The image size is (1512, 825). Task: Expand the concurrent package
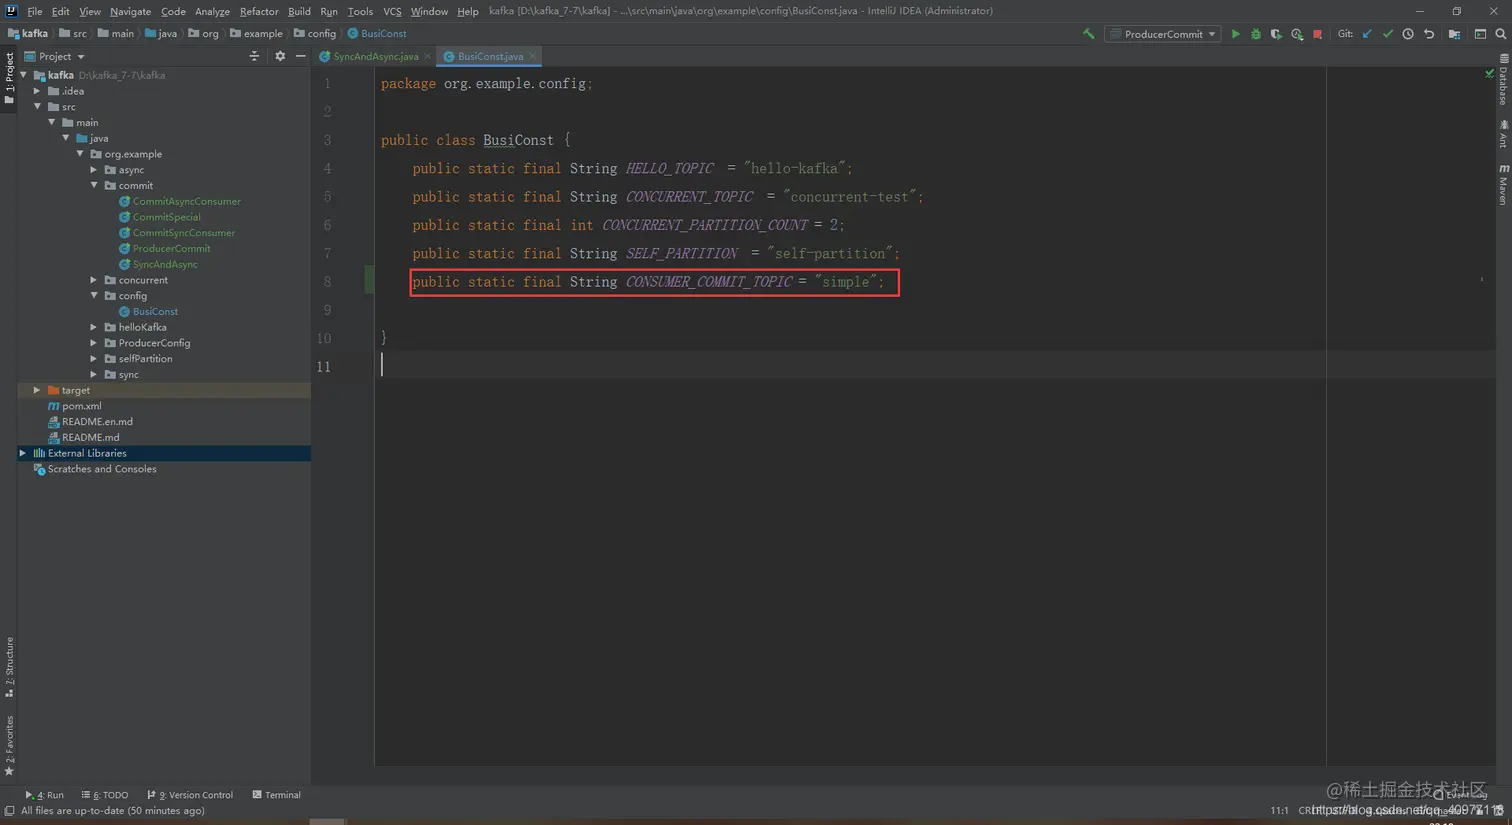pyautogui.click(x=95, y=280)
